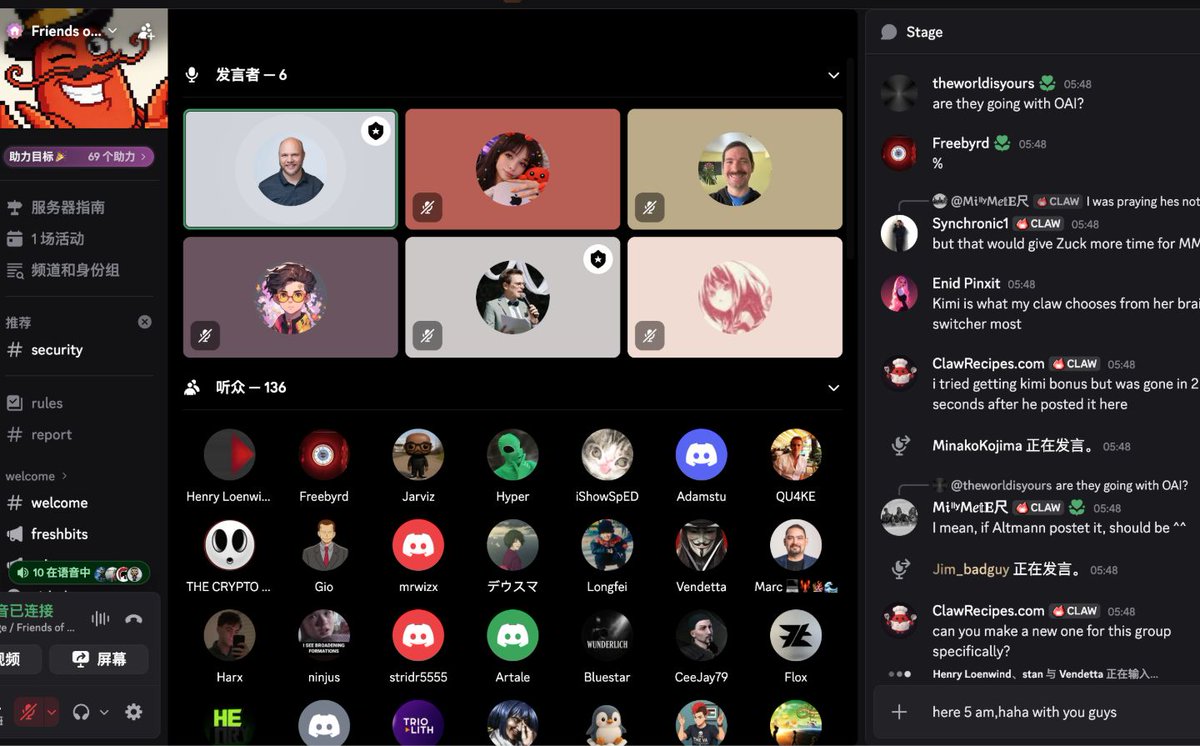Click the plus attachment button in chat input
The width and height of the screenshot is (1200, 746).
(899, 712)
